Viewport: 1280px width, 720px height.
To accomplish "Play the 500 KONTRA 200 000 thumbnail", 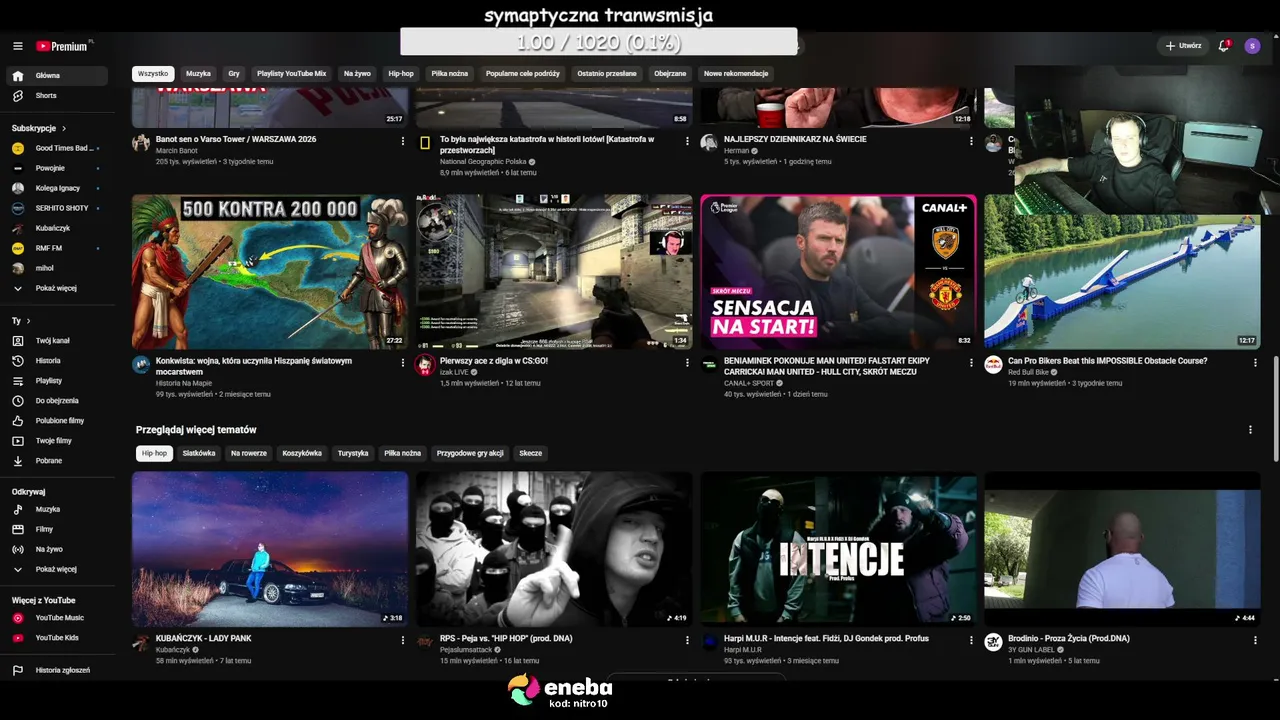I will [x=270, y=272].
